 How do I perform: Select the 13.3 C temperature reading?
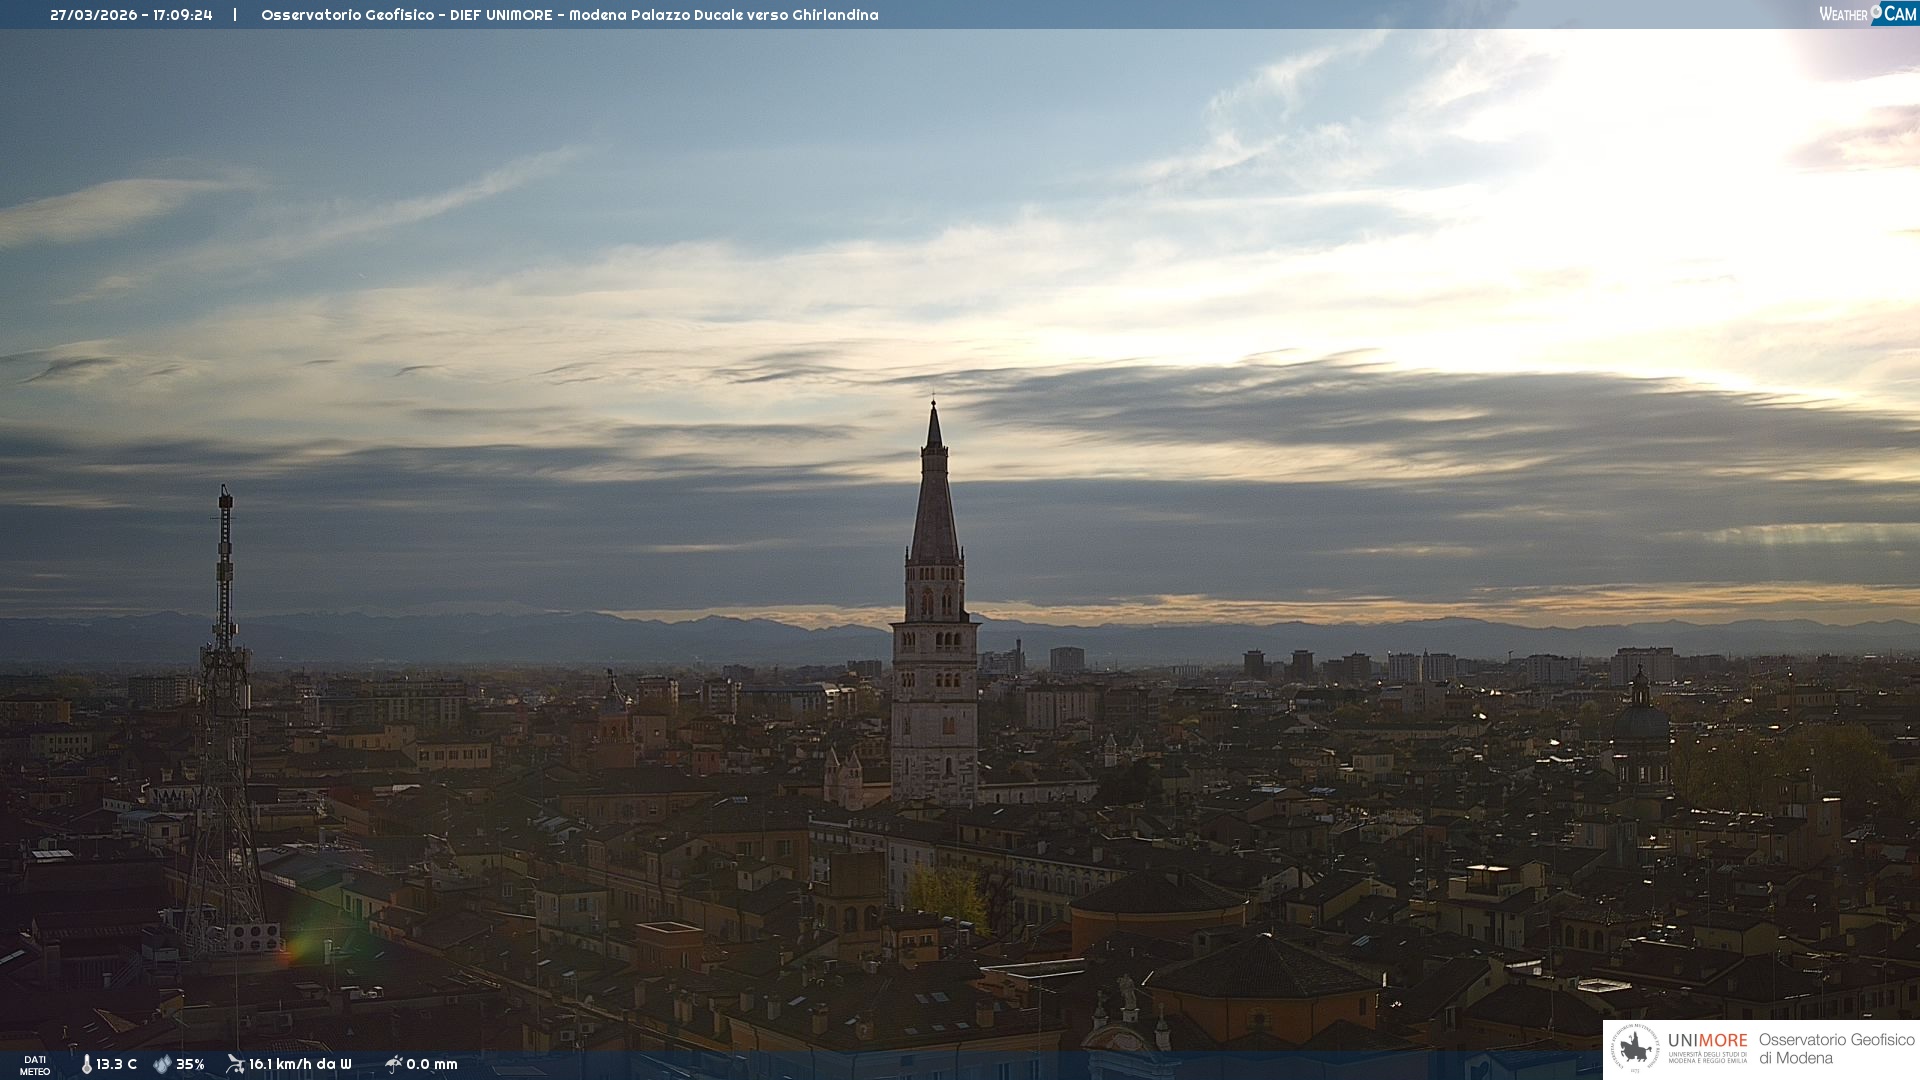tap(117, 1065)
